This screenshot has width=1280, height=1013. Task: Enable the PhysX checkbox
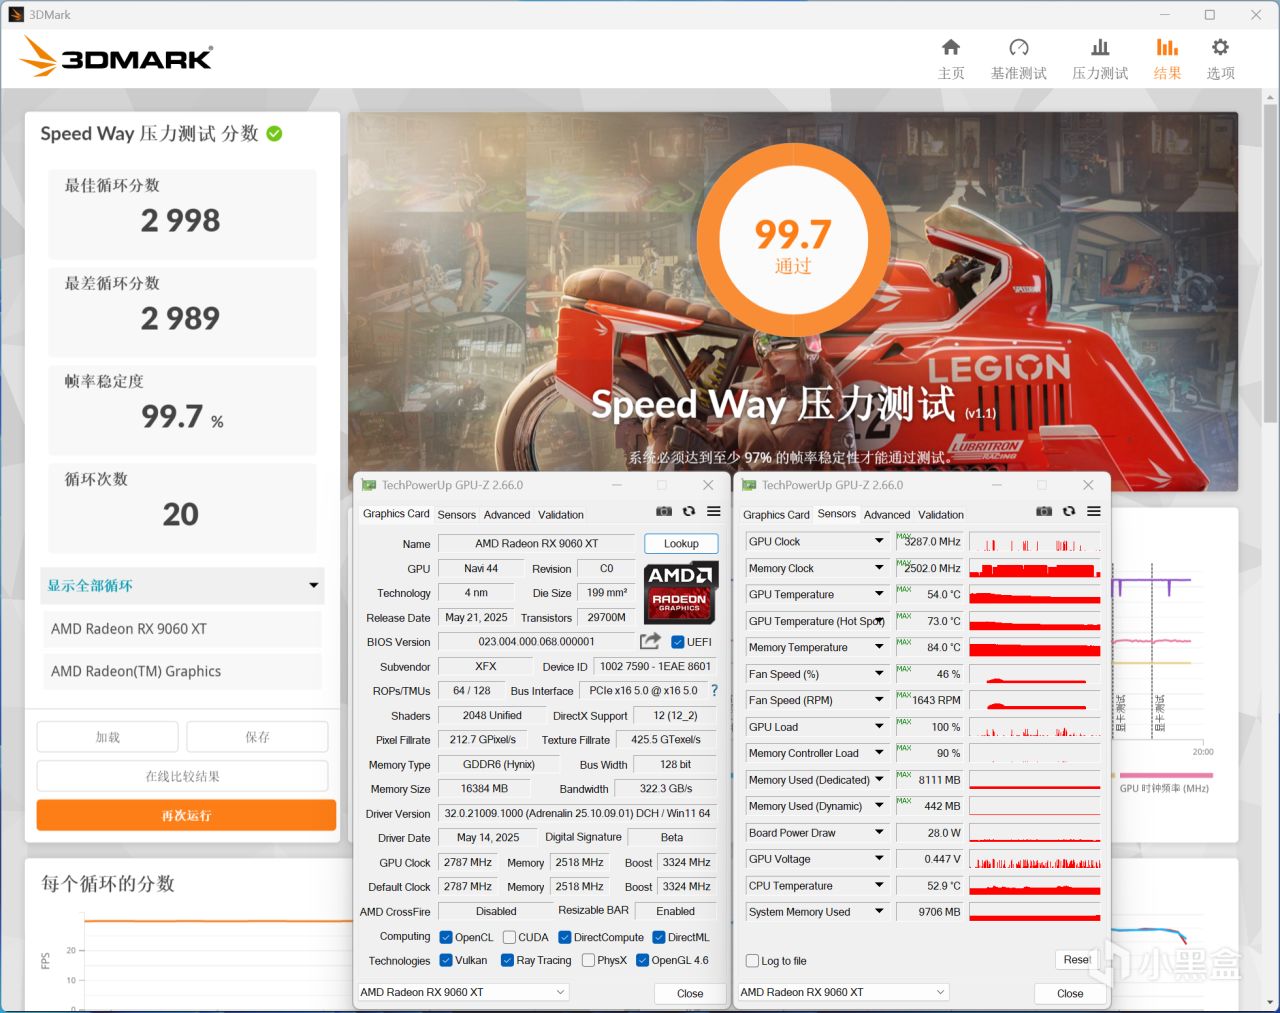(x=588, y=960)
